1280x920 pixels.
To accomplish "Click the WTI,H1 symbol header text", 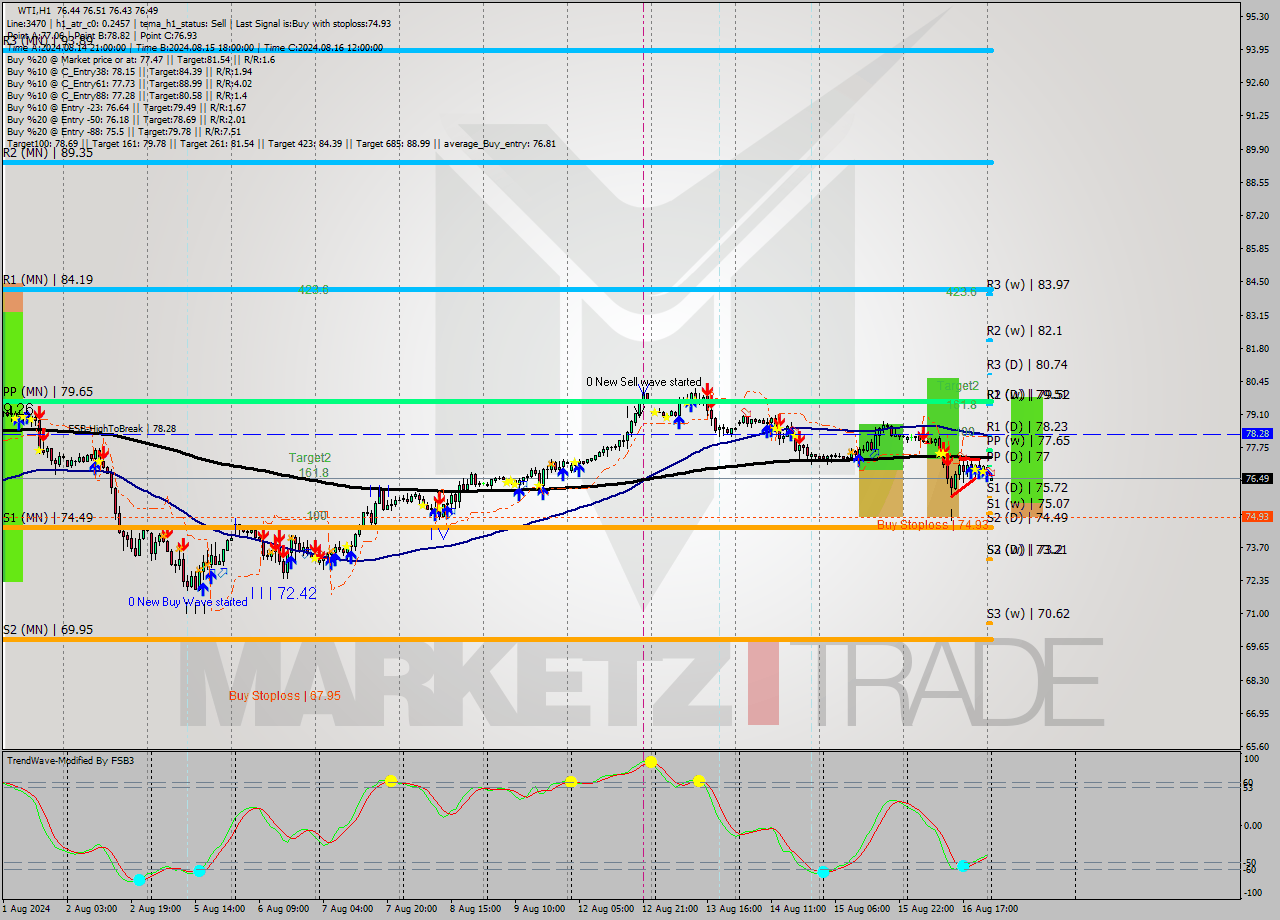I will 36,10.
